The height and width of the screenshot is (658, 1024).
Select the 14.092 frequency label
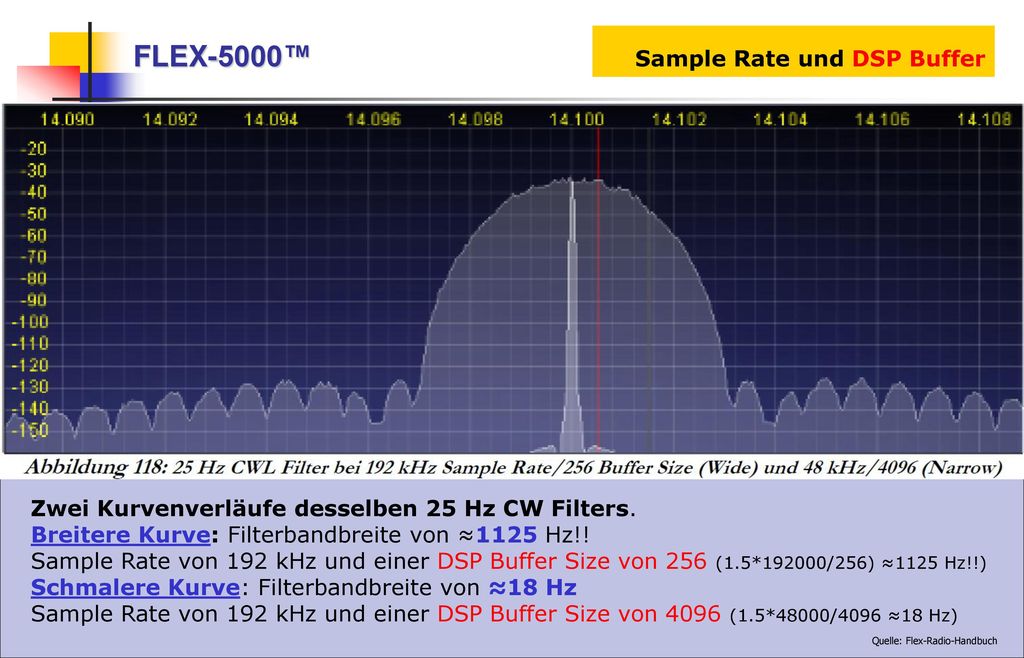click(170, 119)
